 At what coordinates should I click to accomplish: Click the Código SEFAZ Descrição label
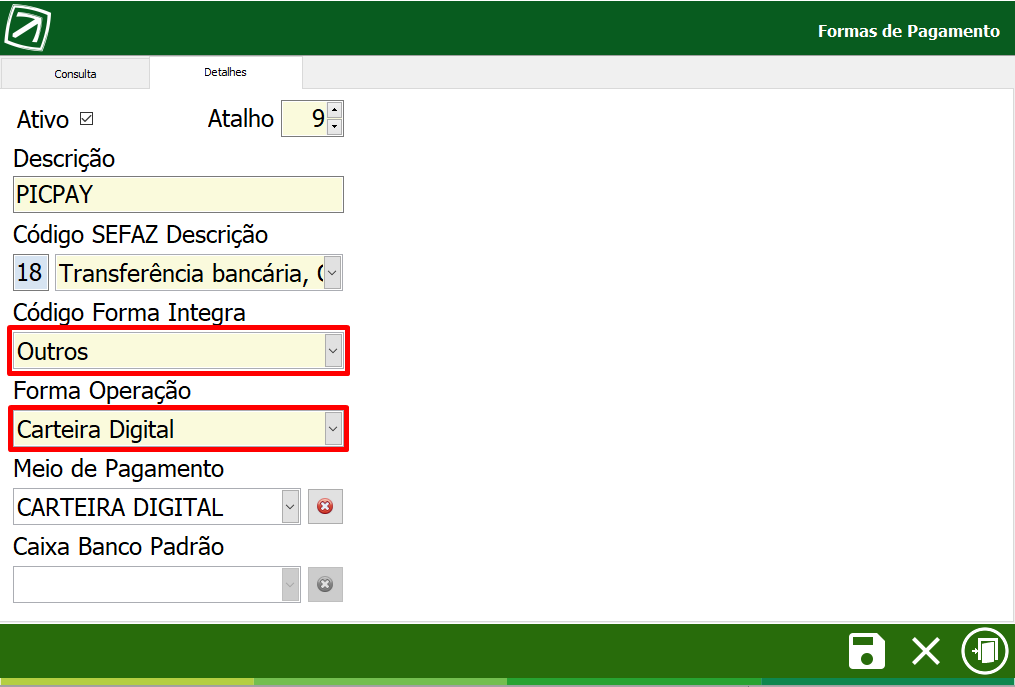click(140, 235)
